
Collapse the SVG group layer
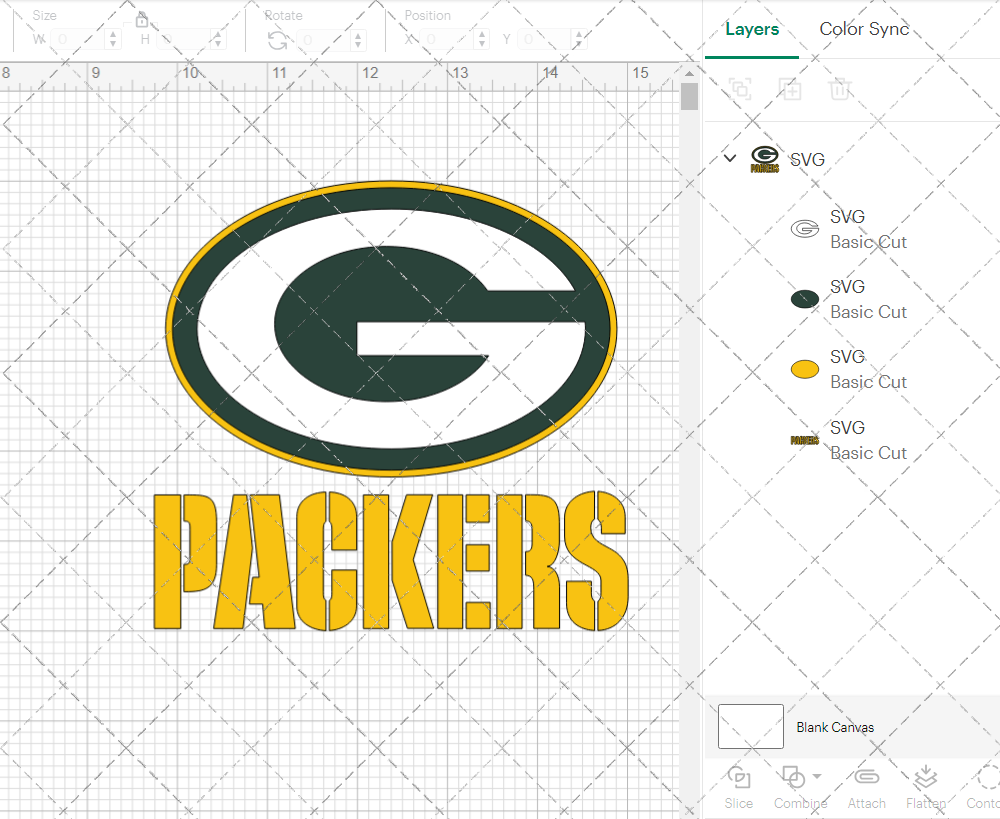730,158
